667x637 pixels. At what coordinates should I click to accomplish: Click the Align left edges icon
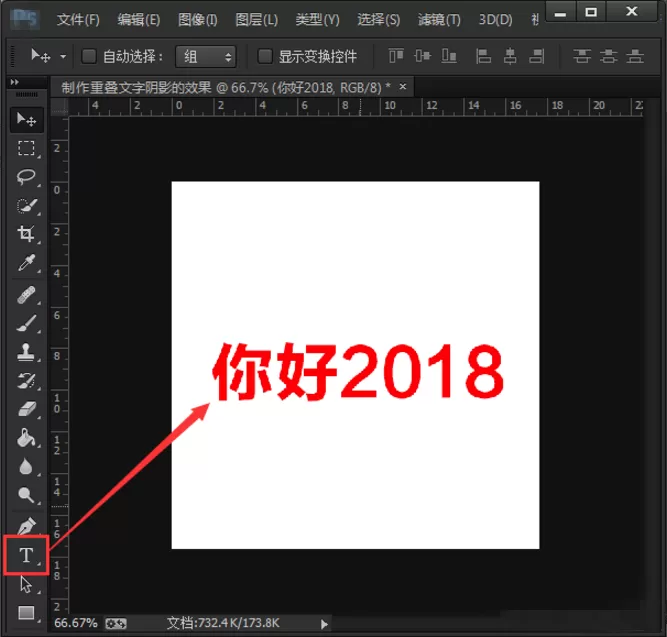pos(483,56)
